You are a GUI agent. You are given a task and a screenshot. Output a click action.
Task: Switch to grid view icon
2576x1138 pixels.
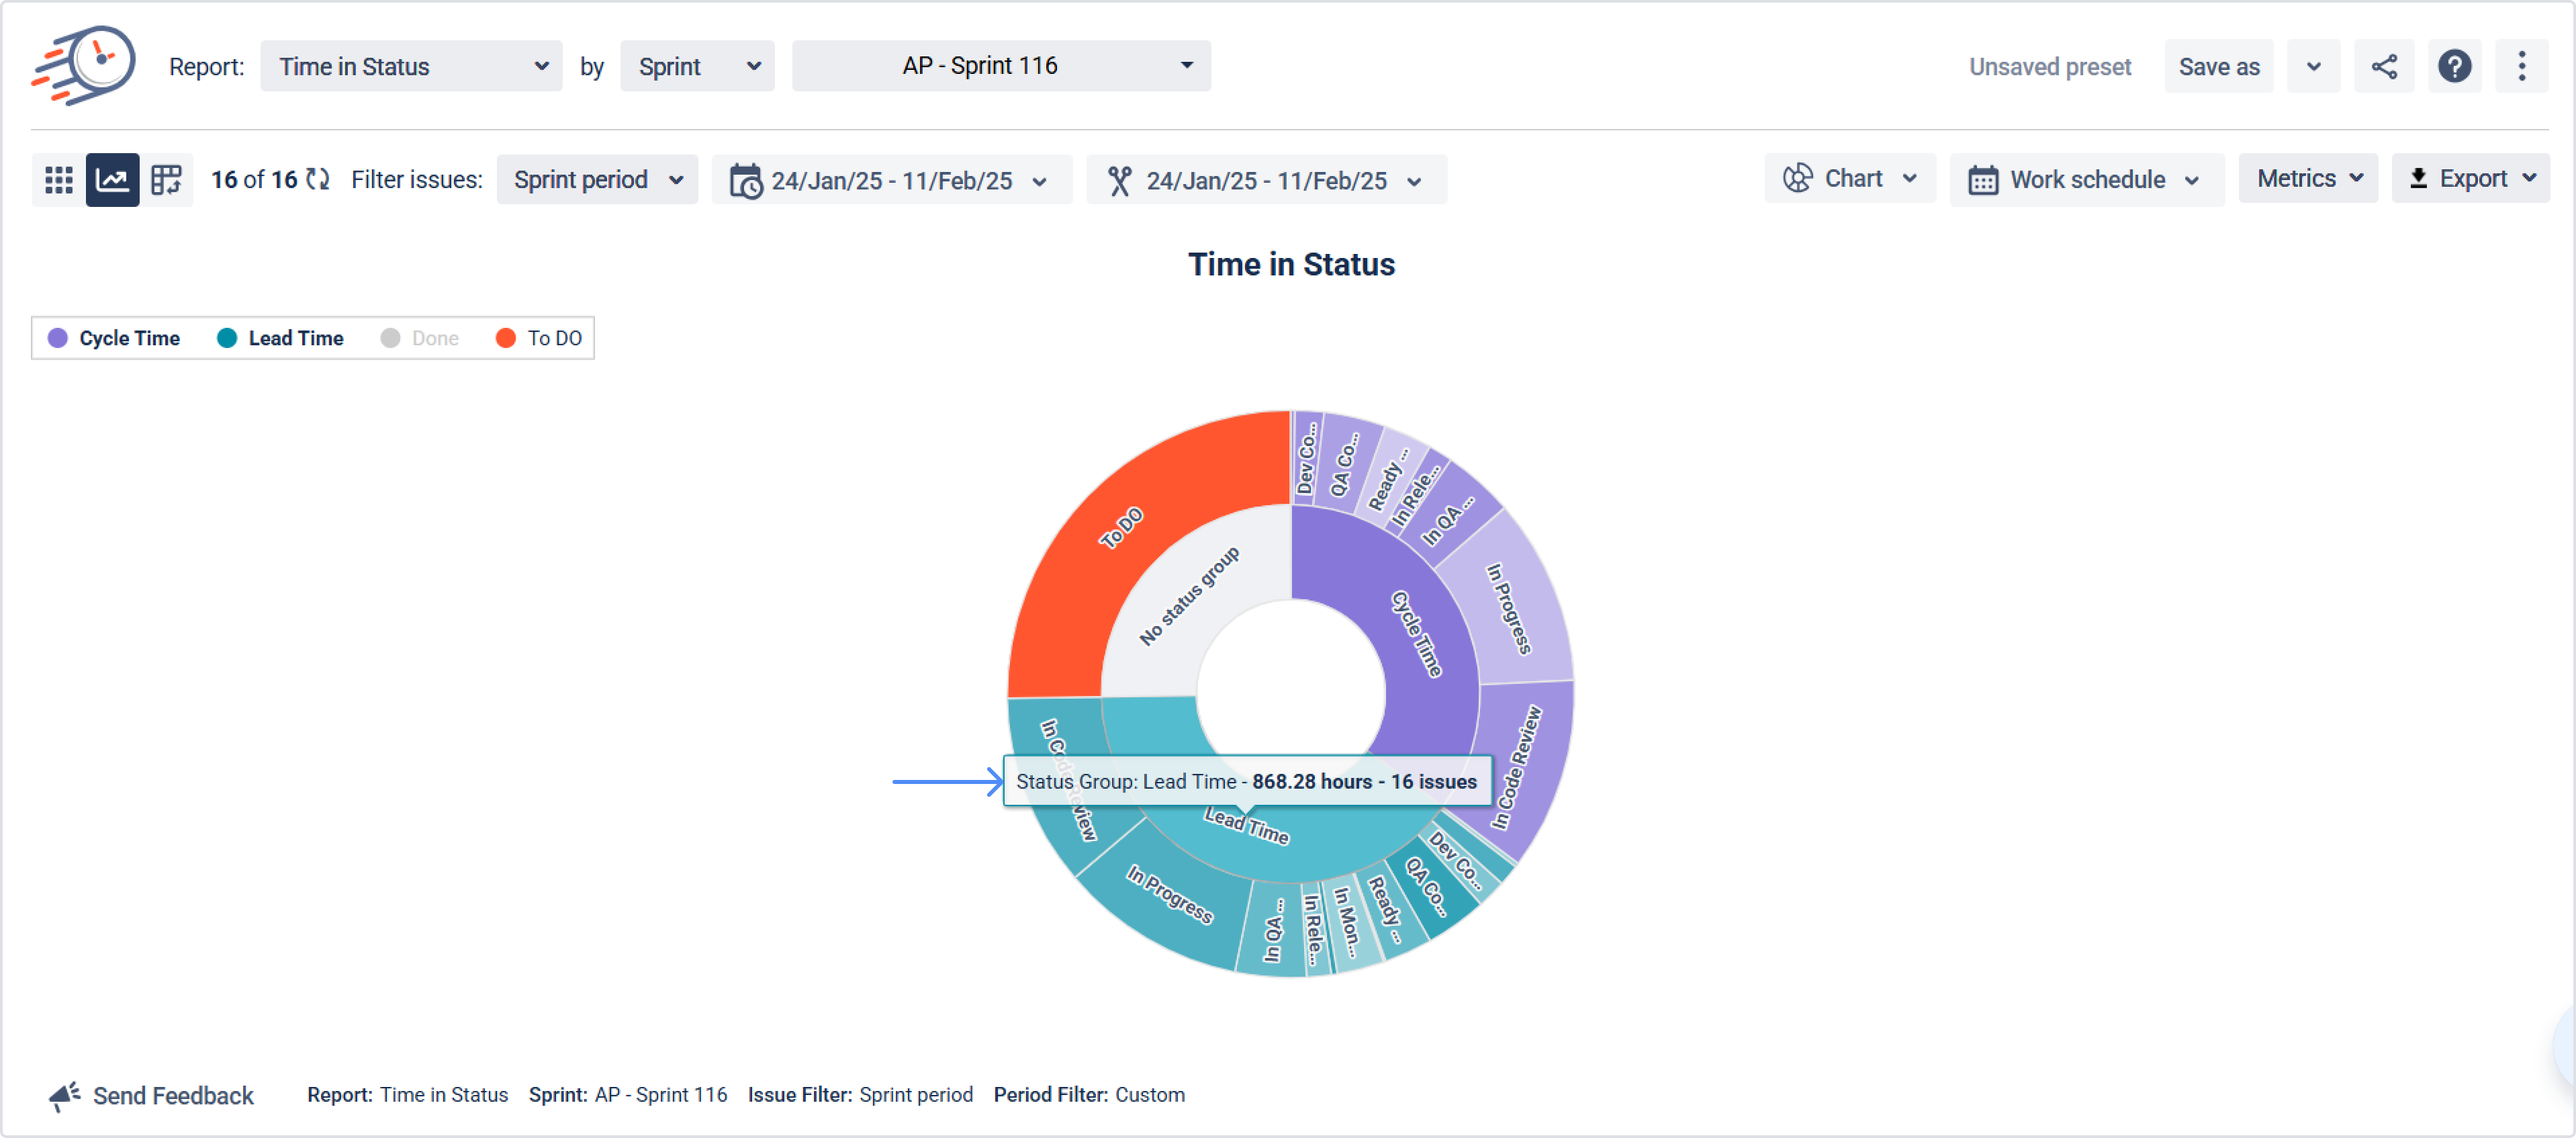click(59, 180)
